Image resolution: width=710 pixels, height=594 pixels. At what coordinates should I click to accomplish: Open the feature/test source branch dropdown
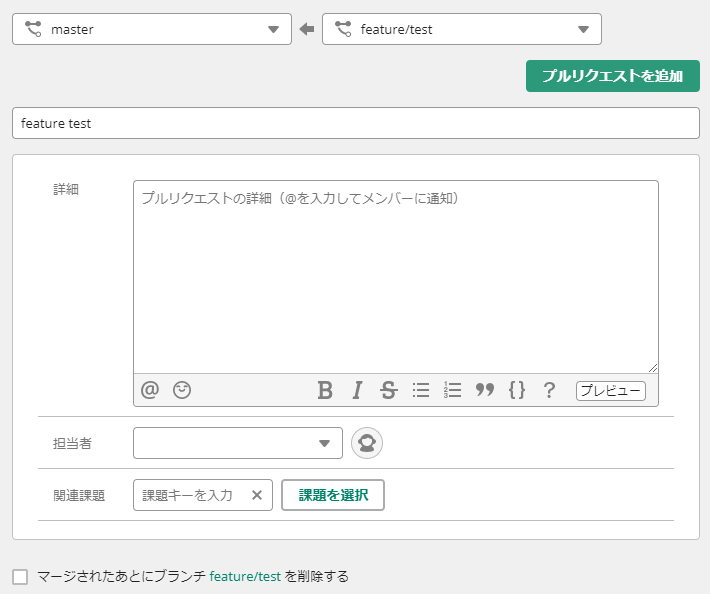click(x=462, y=29)
